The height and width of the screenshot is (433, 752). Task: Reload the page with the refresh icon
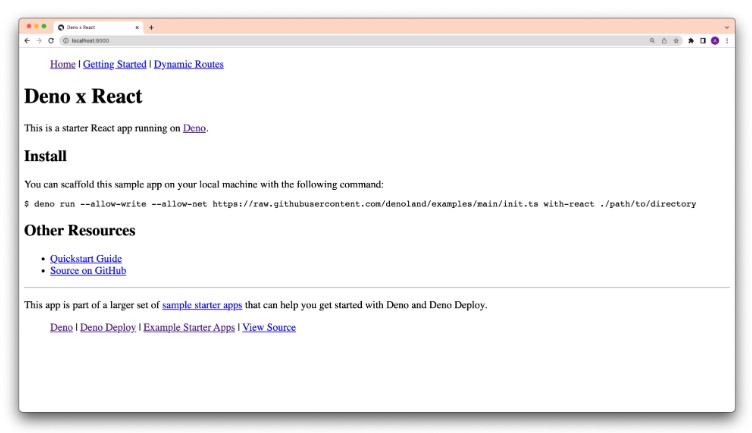[51, 41]
